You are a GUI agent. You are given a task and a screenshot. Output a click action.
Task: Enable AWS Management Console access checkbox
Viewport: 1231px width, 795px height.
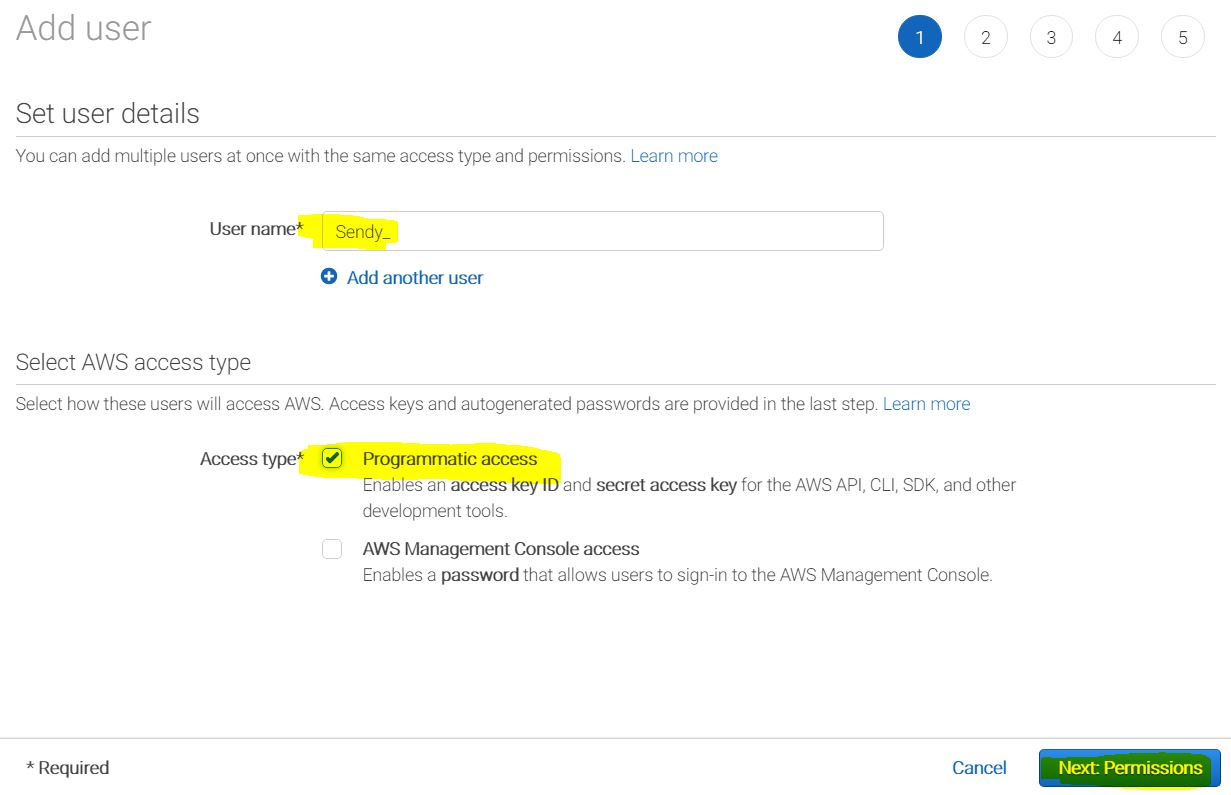[x=332, y=549]
